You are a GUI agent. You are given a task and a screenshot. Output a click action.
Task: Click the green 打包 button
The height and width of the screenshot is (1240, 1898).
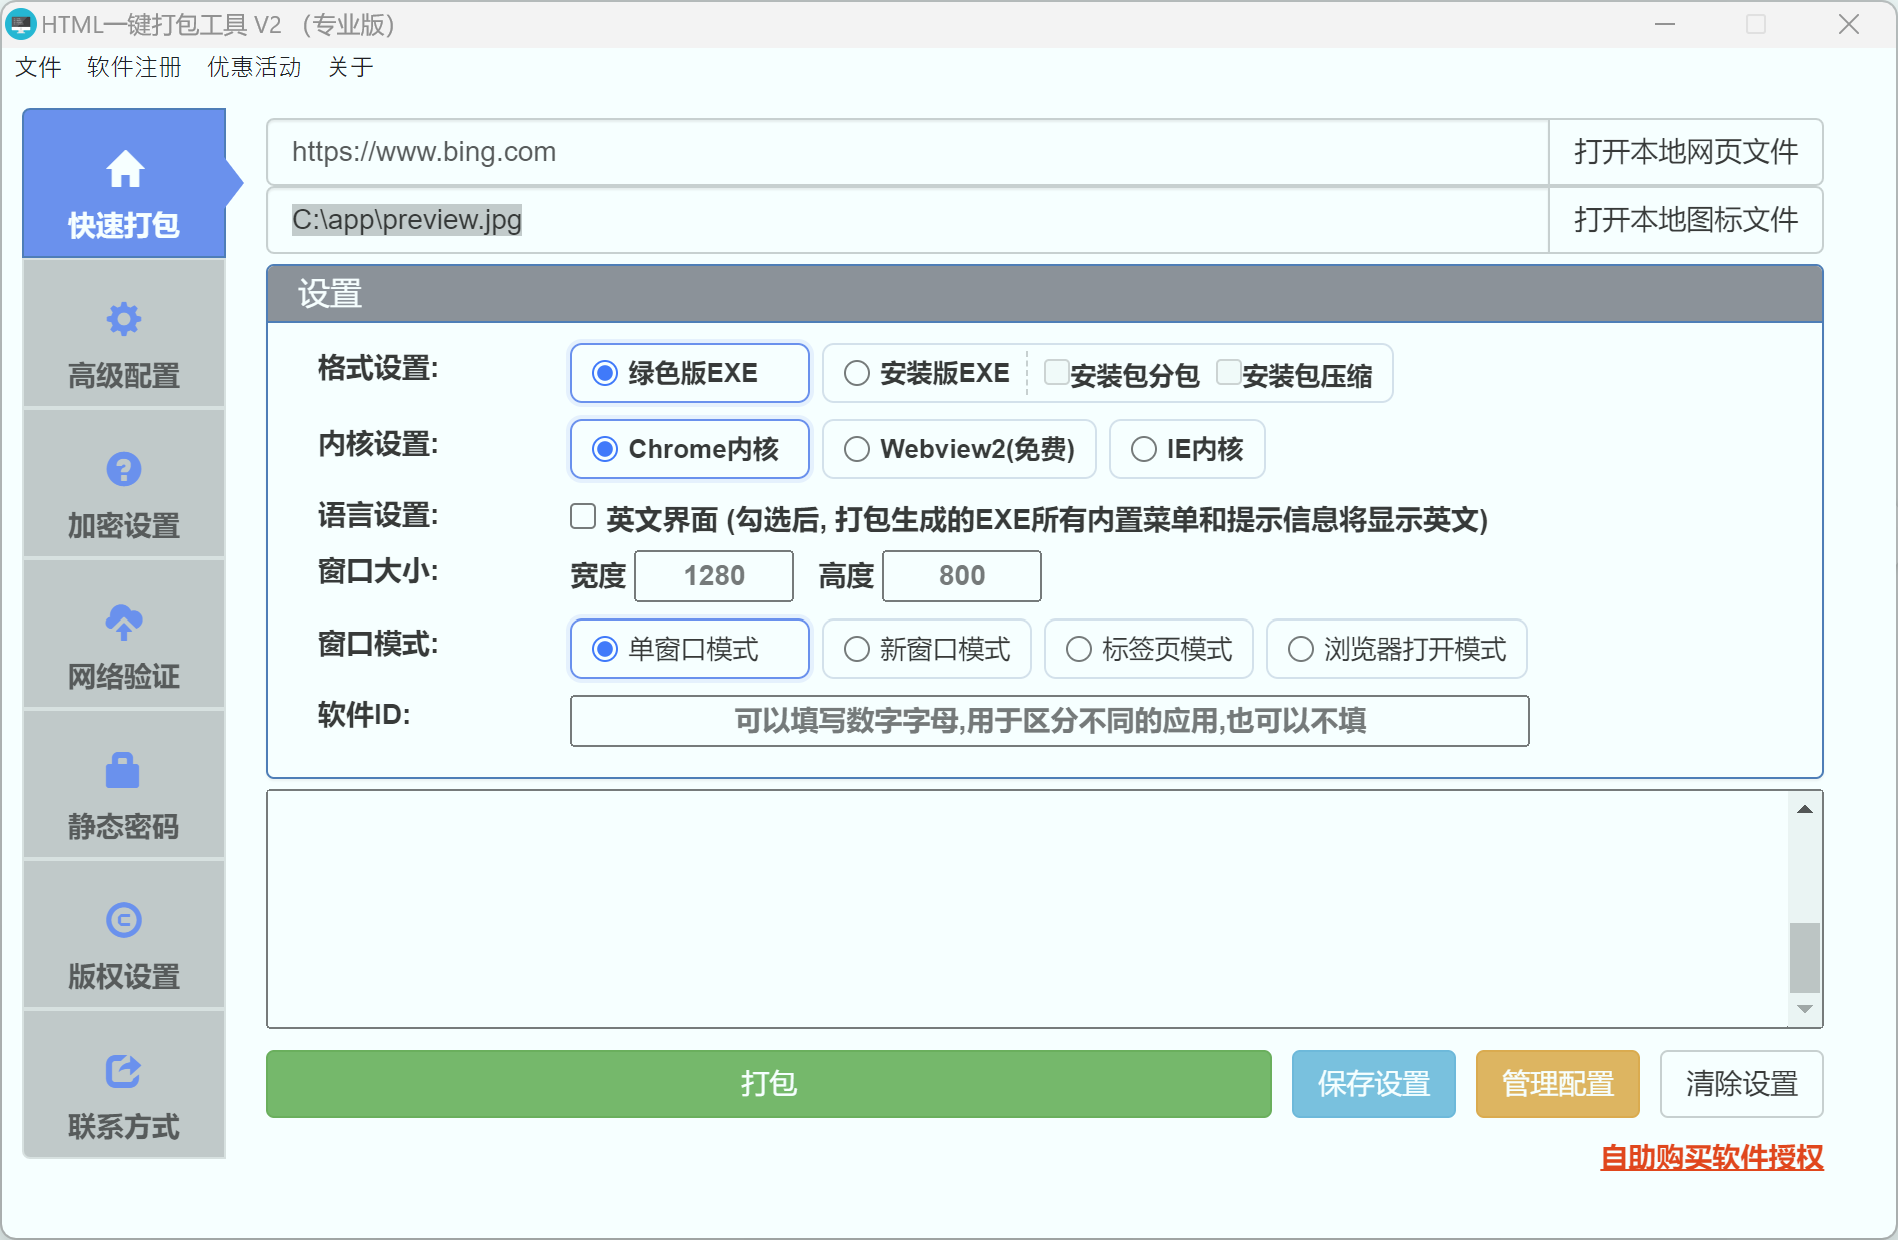[x=768, y=1084]
